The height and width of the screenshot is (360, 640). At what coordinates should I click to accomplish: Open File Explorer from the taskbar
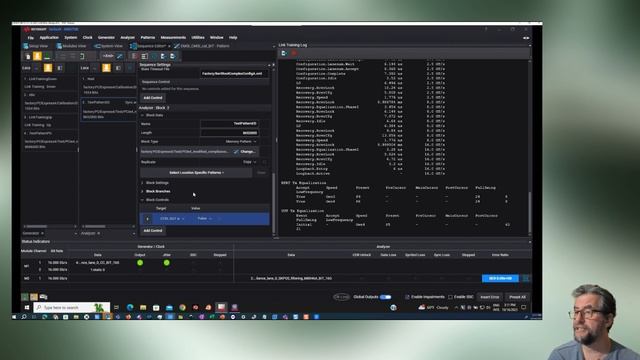(143, 307)
